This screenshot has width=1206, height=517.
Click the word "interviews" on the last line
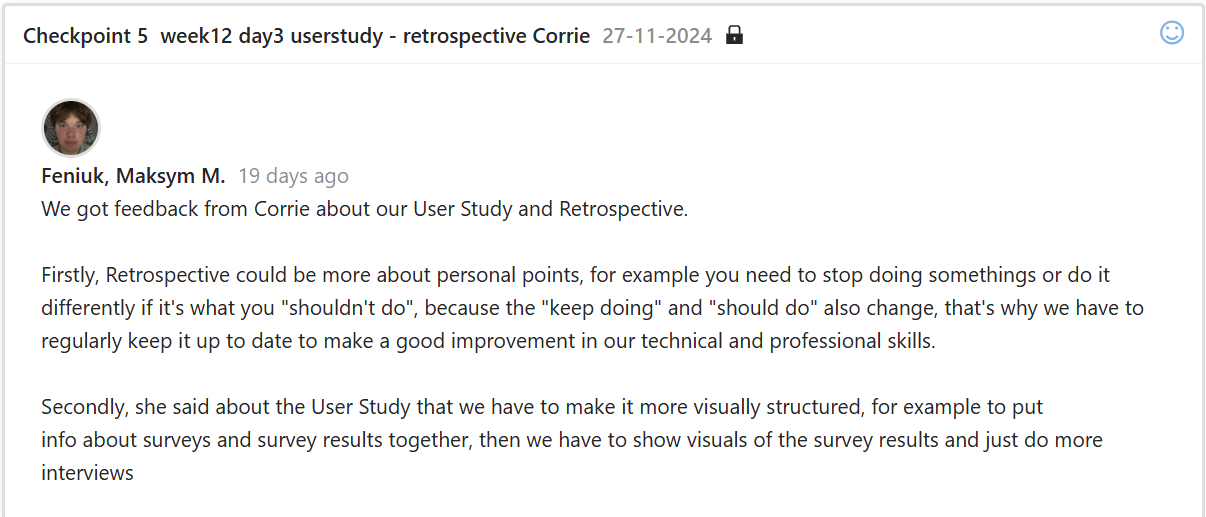point(87,473)
